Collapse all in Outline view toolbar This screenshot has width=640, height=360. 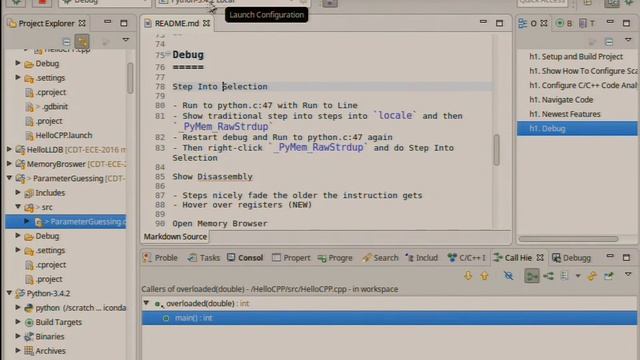[x=609, y=41]
